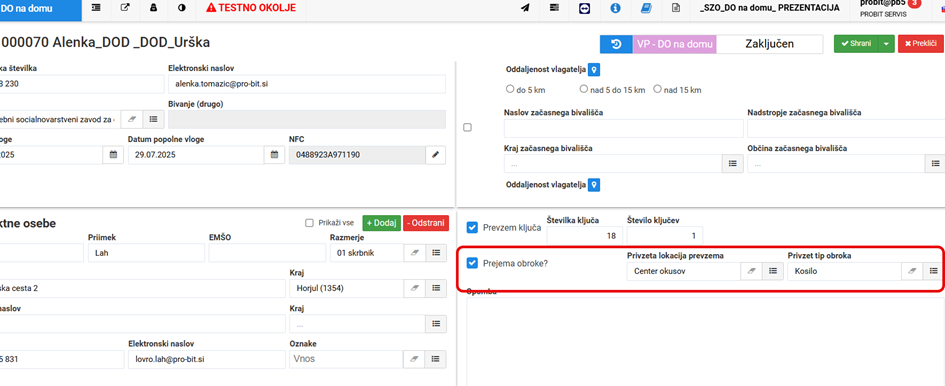Open list picker for the empty Kraj field
Viewport: 945px width, 386px height.
coord(436,324)
